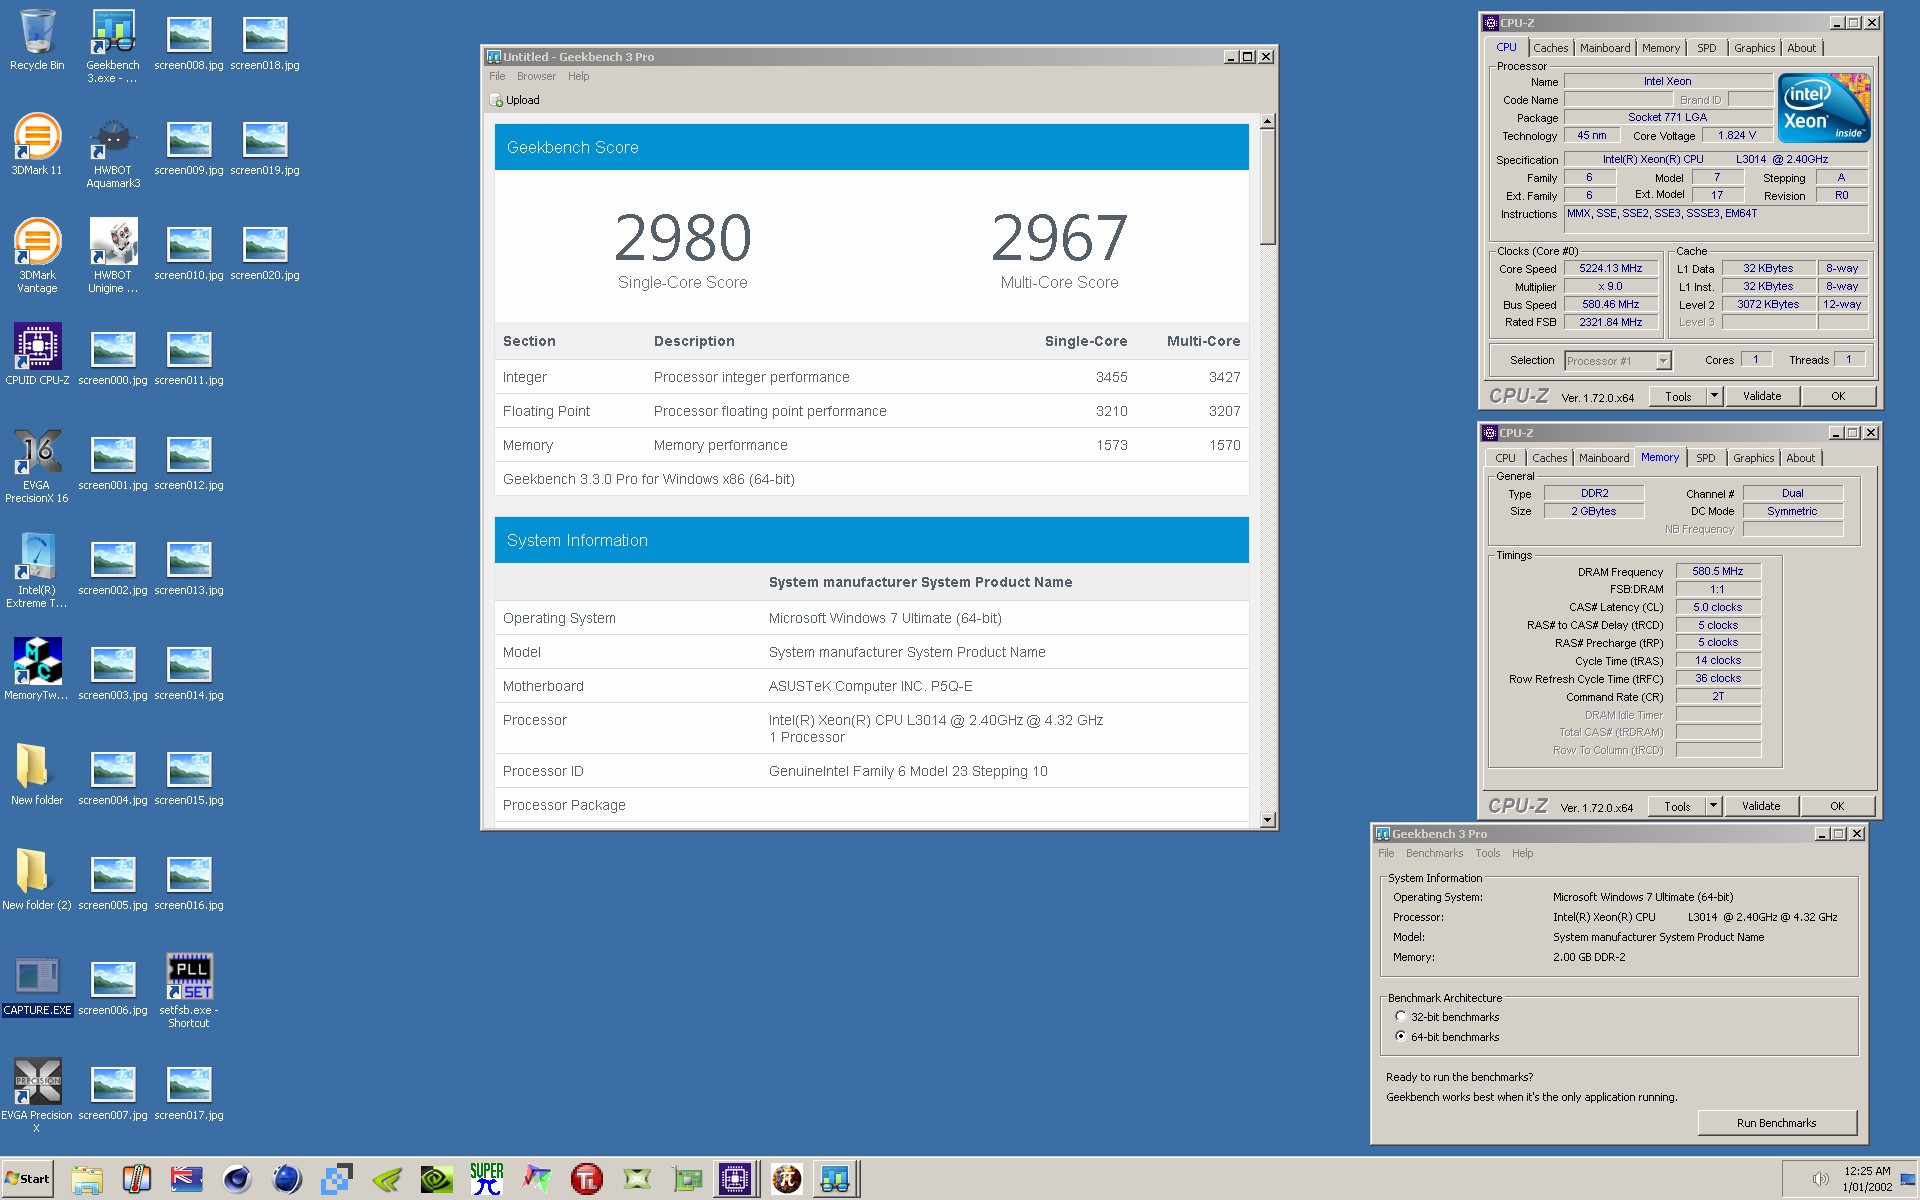Viewport: 1920px width, 1200px height.
Task: Click the Core Speed value 5224.13 MHz
Action: (1610, 269)
